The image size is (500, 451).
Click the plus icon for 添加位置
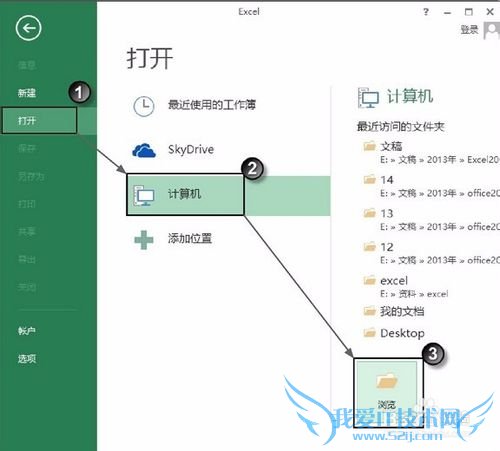point(144,240)
